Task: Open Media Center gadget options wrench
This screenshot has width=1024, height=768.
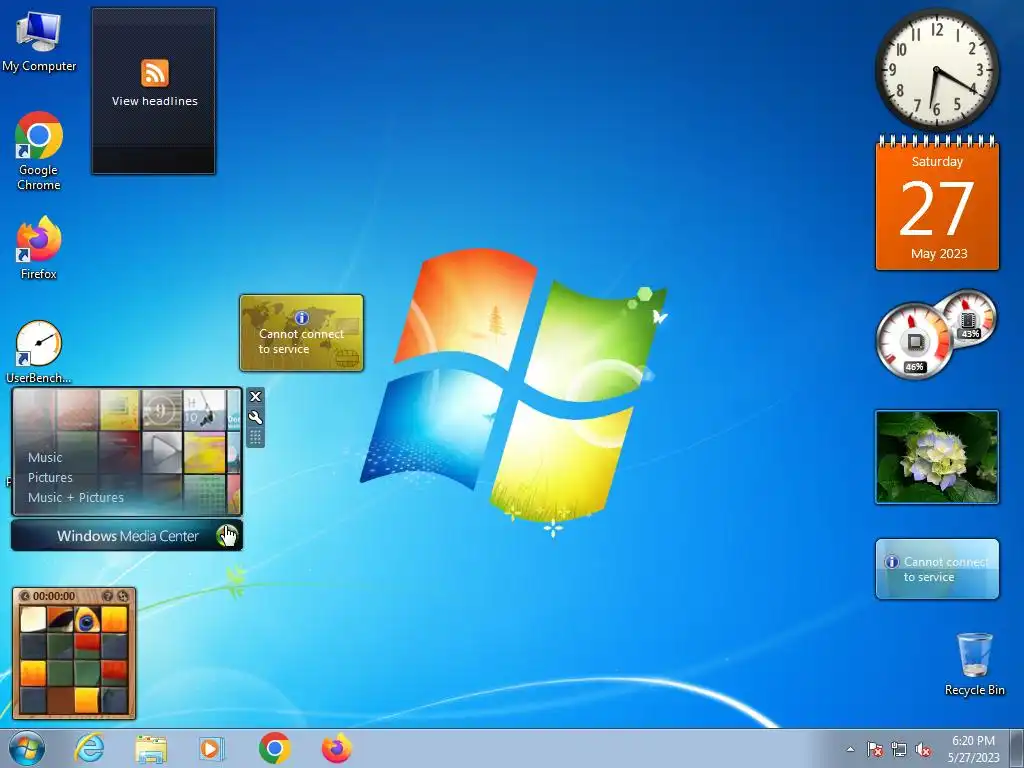Action: tap(255, 417)
